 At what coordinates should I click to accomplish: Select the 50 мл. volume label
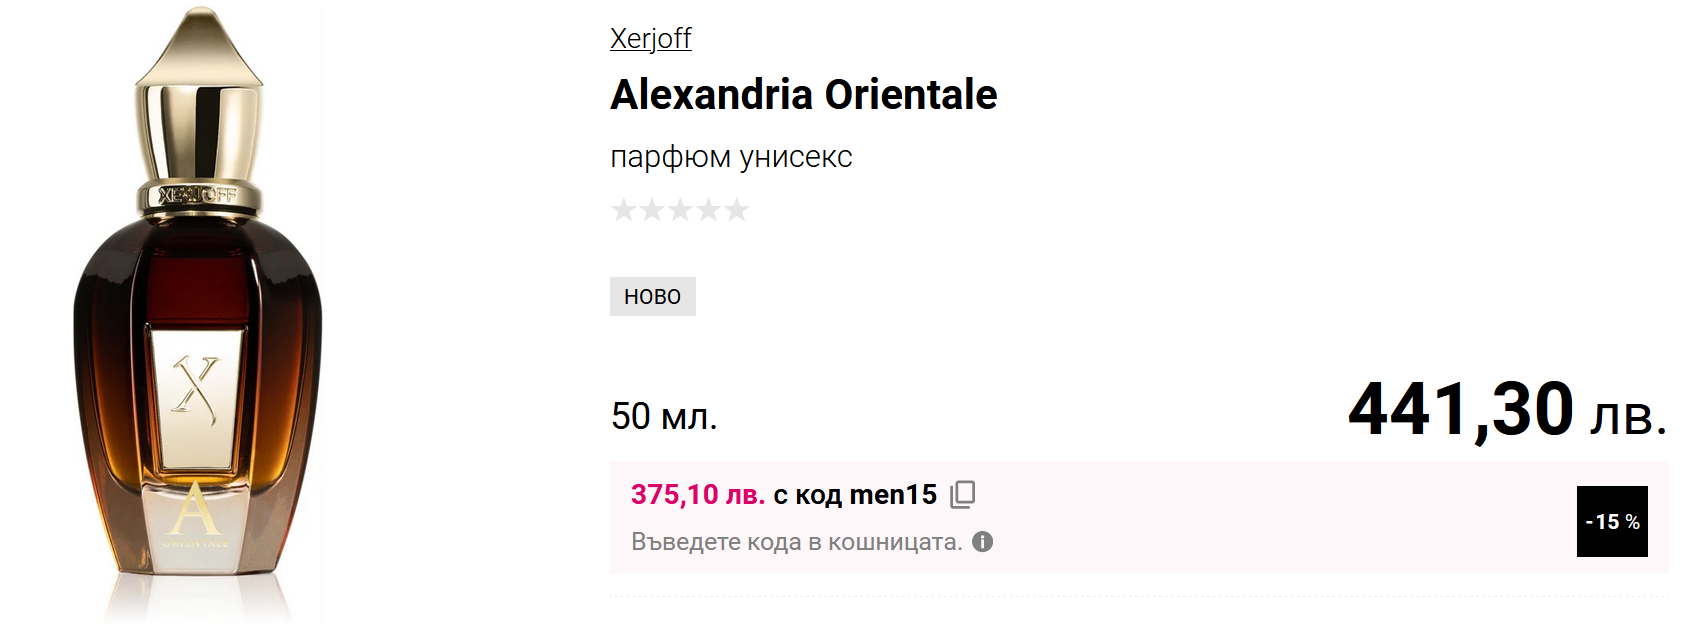coord(664,416)
